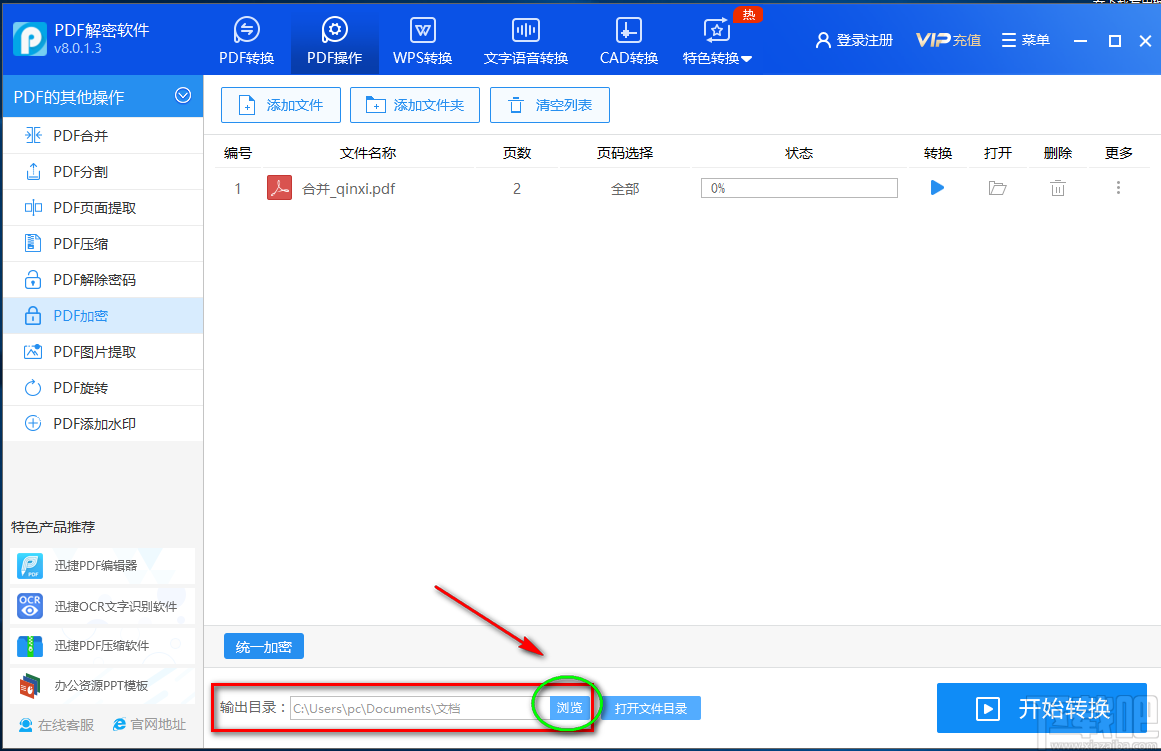Open the PDF转换 tab
The image size is (1161, 751).
pyautogui.click(x=247, y=41)
